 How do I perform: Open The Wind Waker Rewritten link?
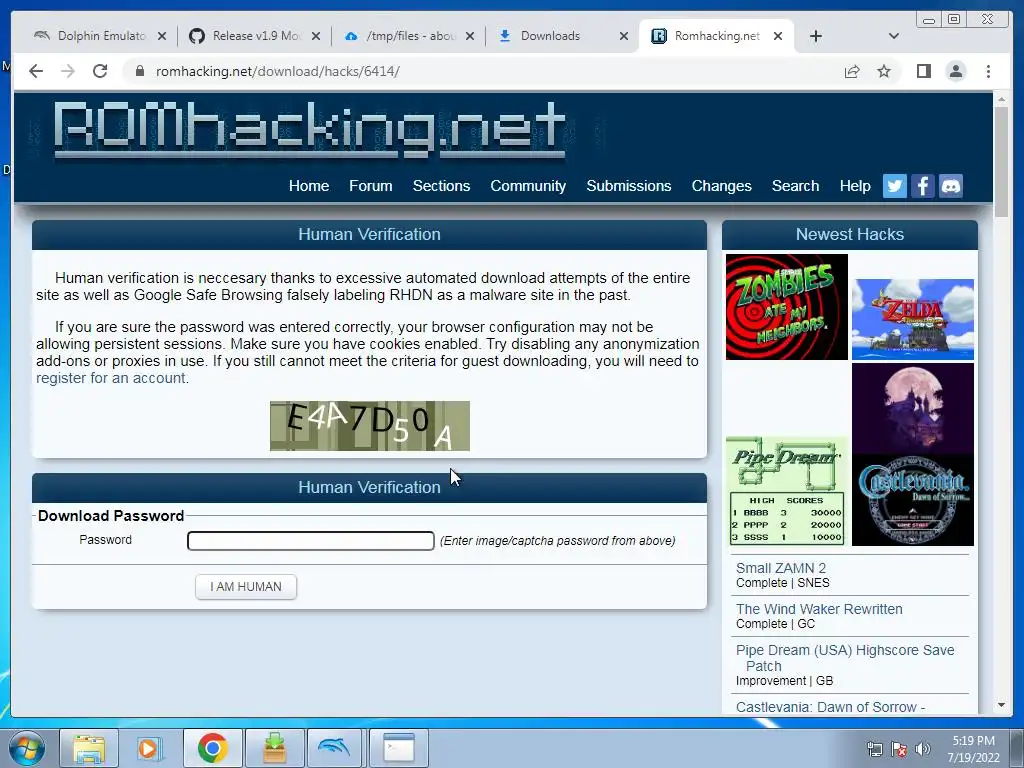(820, 609)
